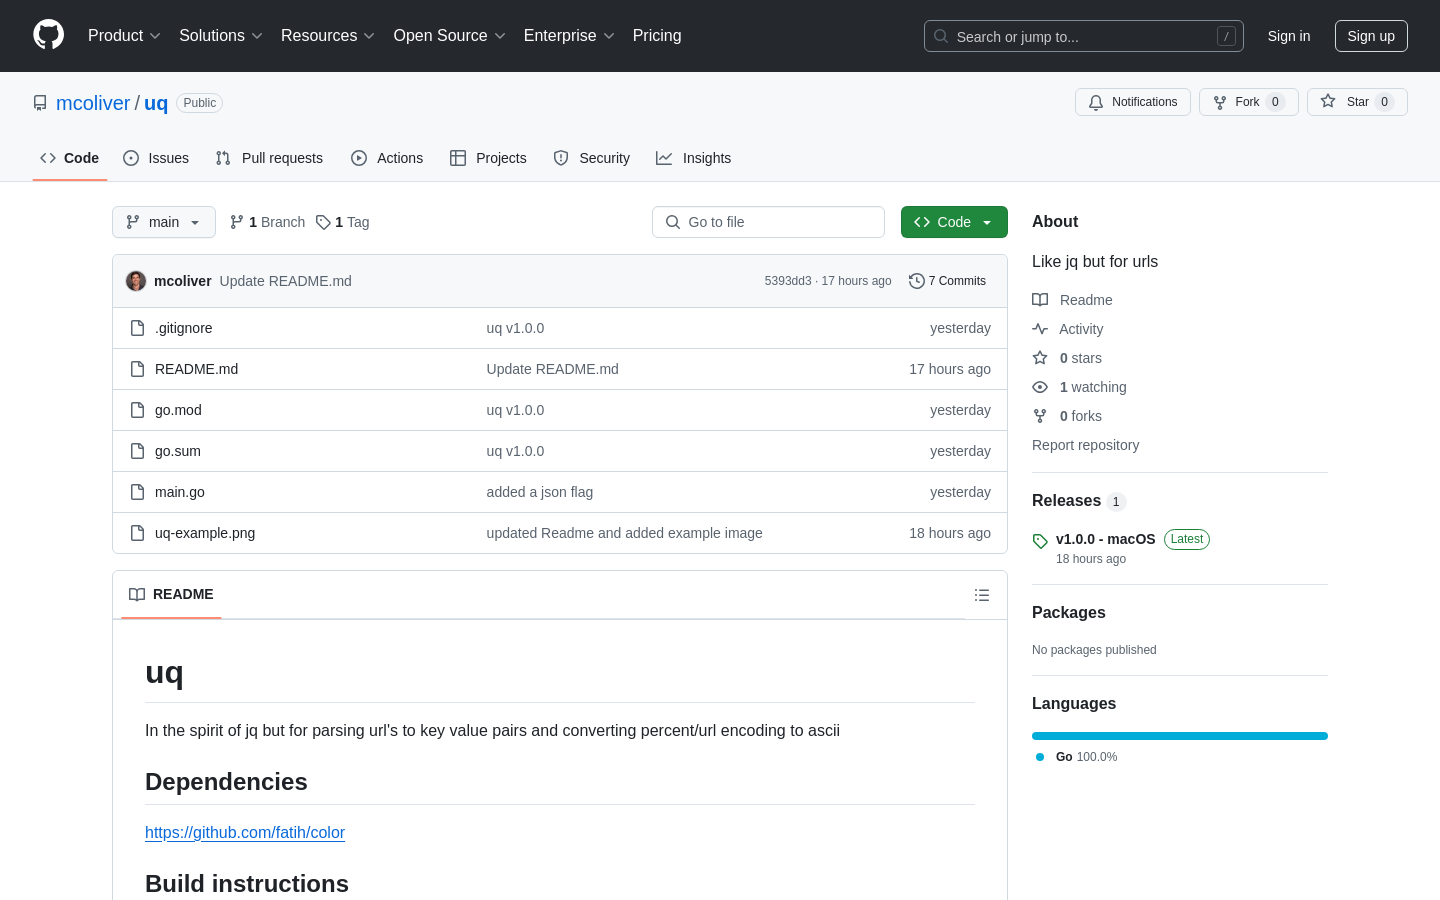Click the Go to file search field
The image size is (1440, 900).
click(768, 222)
